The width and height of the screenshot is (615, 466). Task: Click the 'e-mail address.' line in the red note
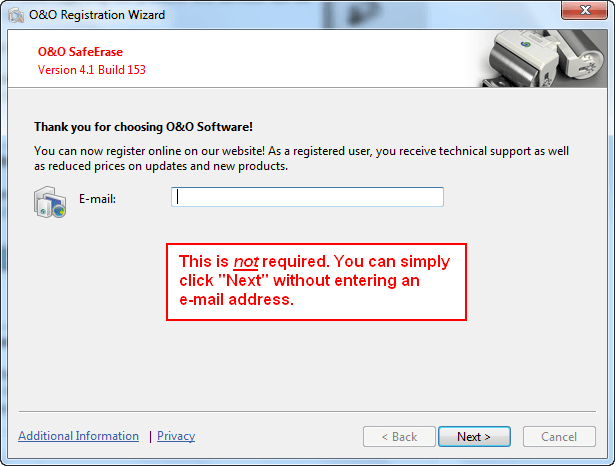click(x=236, y=300)
